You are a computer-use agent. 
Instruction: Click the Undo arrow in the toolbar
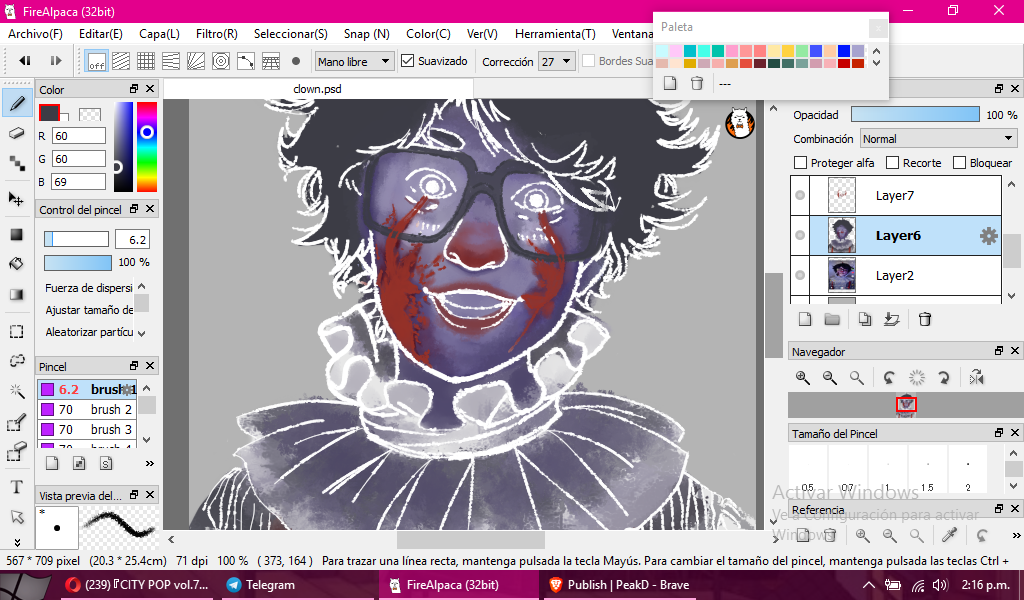point(25,61)
